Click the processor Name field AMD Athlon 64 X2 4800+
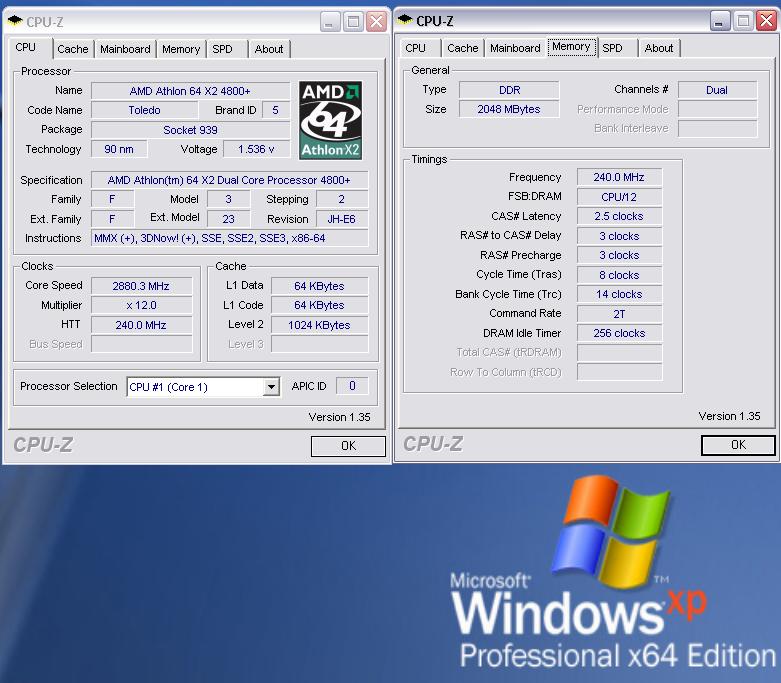This screenshot has height=683, width=781. click(x=190, y=91)
